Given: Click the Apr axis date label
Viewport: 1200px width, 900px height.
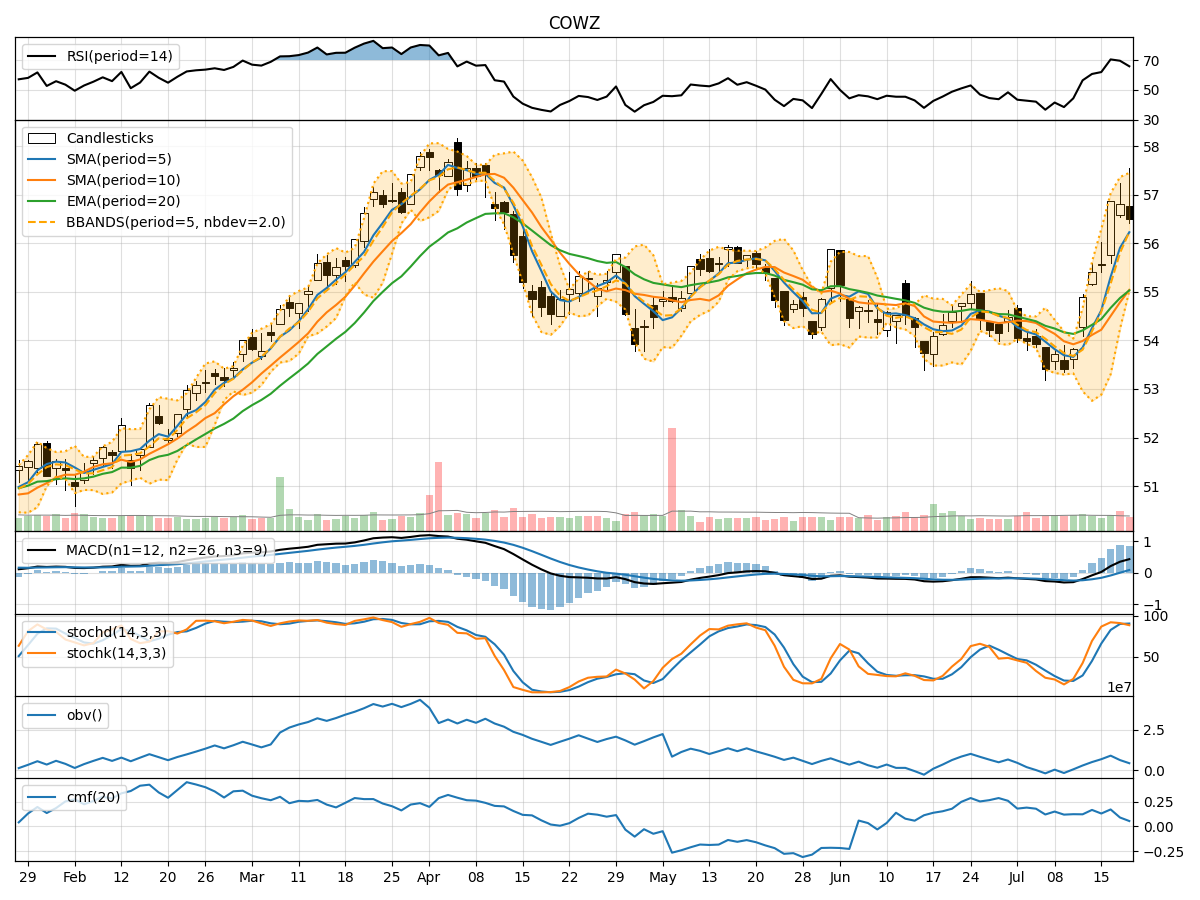Looking at the screenshot, I should [430, 874].
